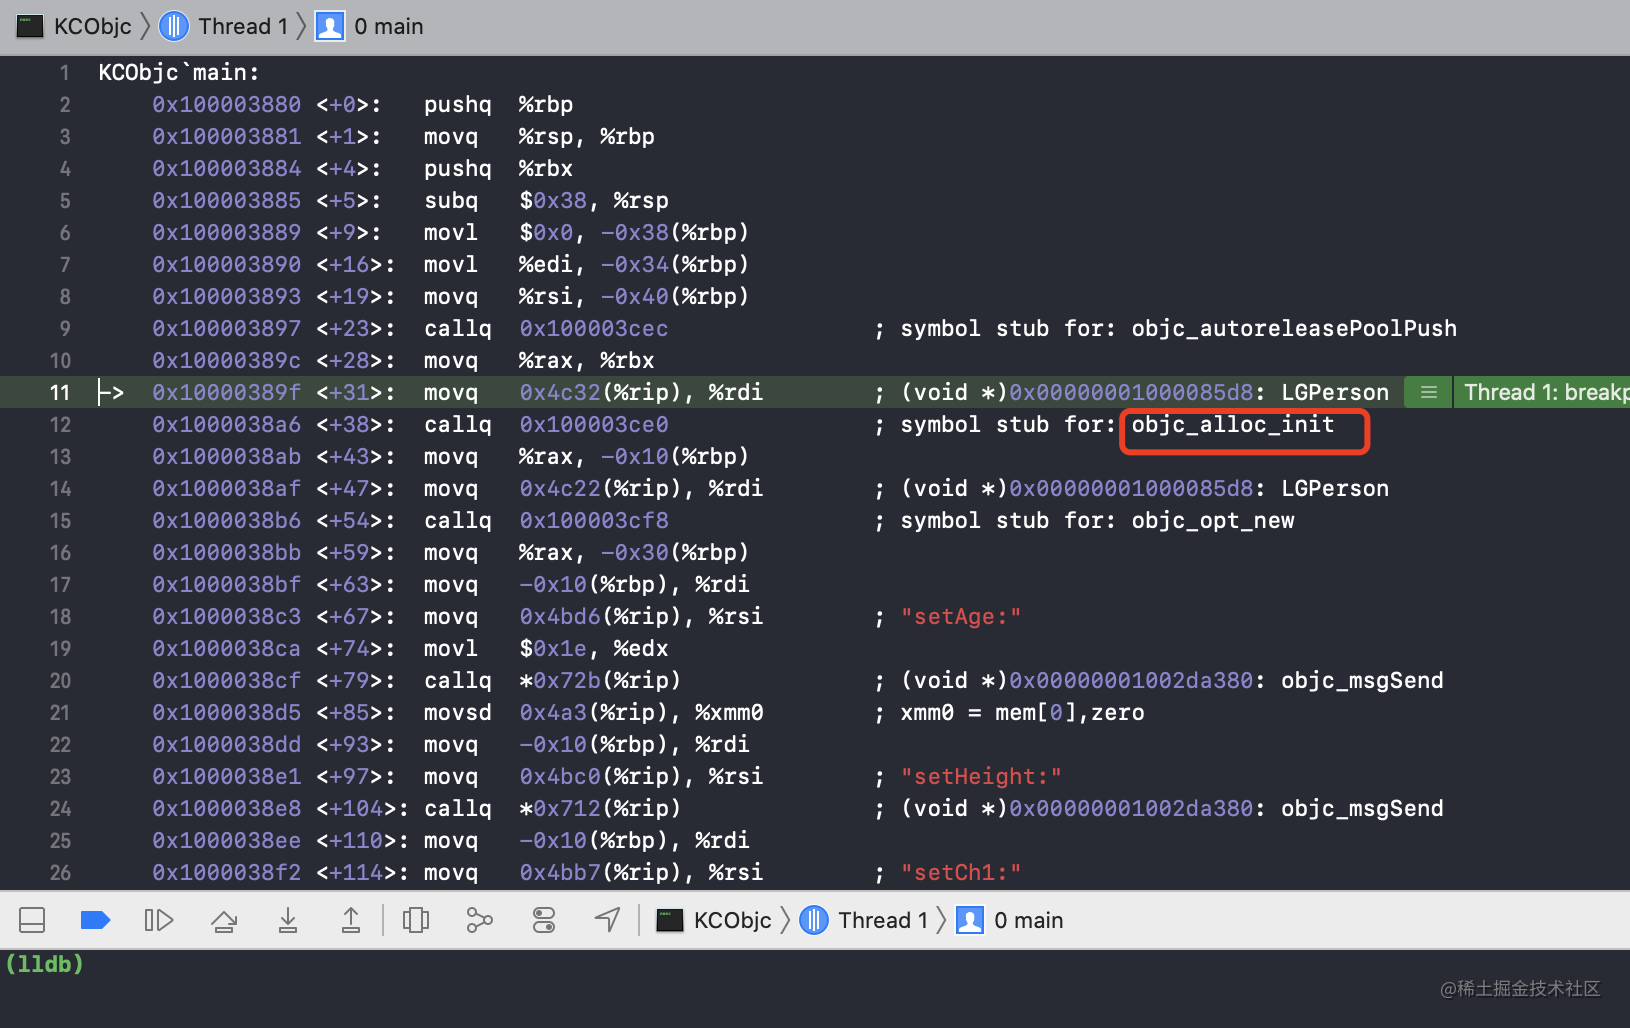Click 'KCObjc`main:' header text
This screenshot has height=1028, width=1630.
179,72
